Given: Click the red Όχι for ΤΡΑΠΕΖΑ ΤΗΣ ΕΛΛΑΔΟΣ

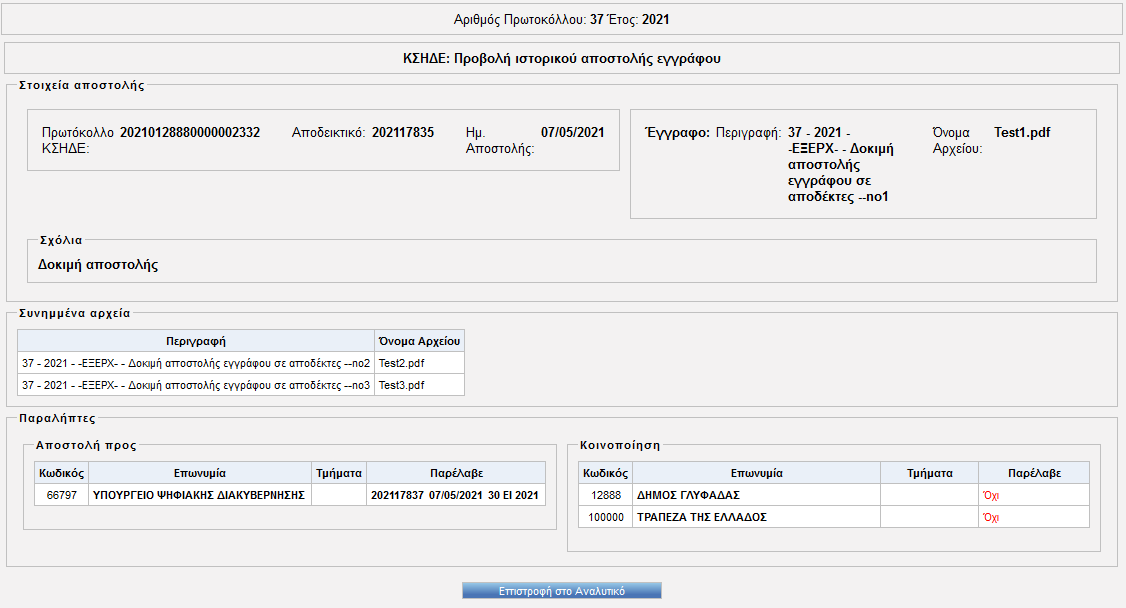Looking at the screenshot, I should (992, 517).
